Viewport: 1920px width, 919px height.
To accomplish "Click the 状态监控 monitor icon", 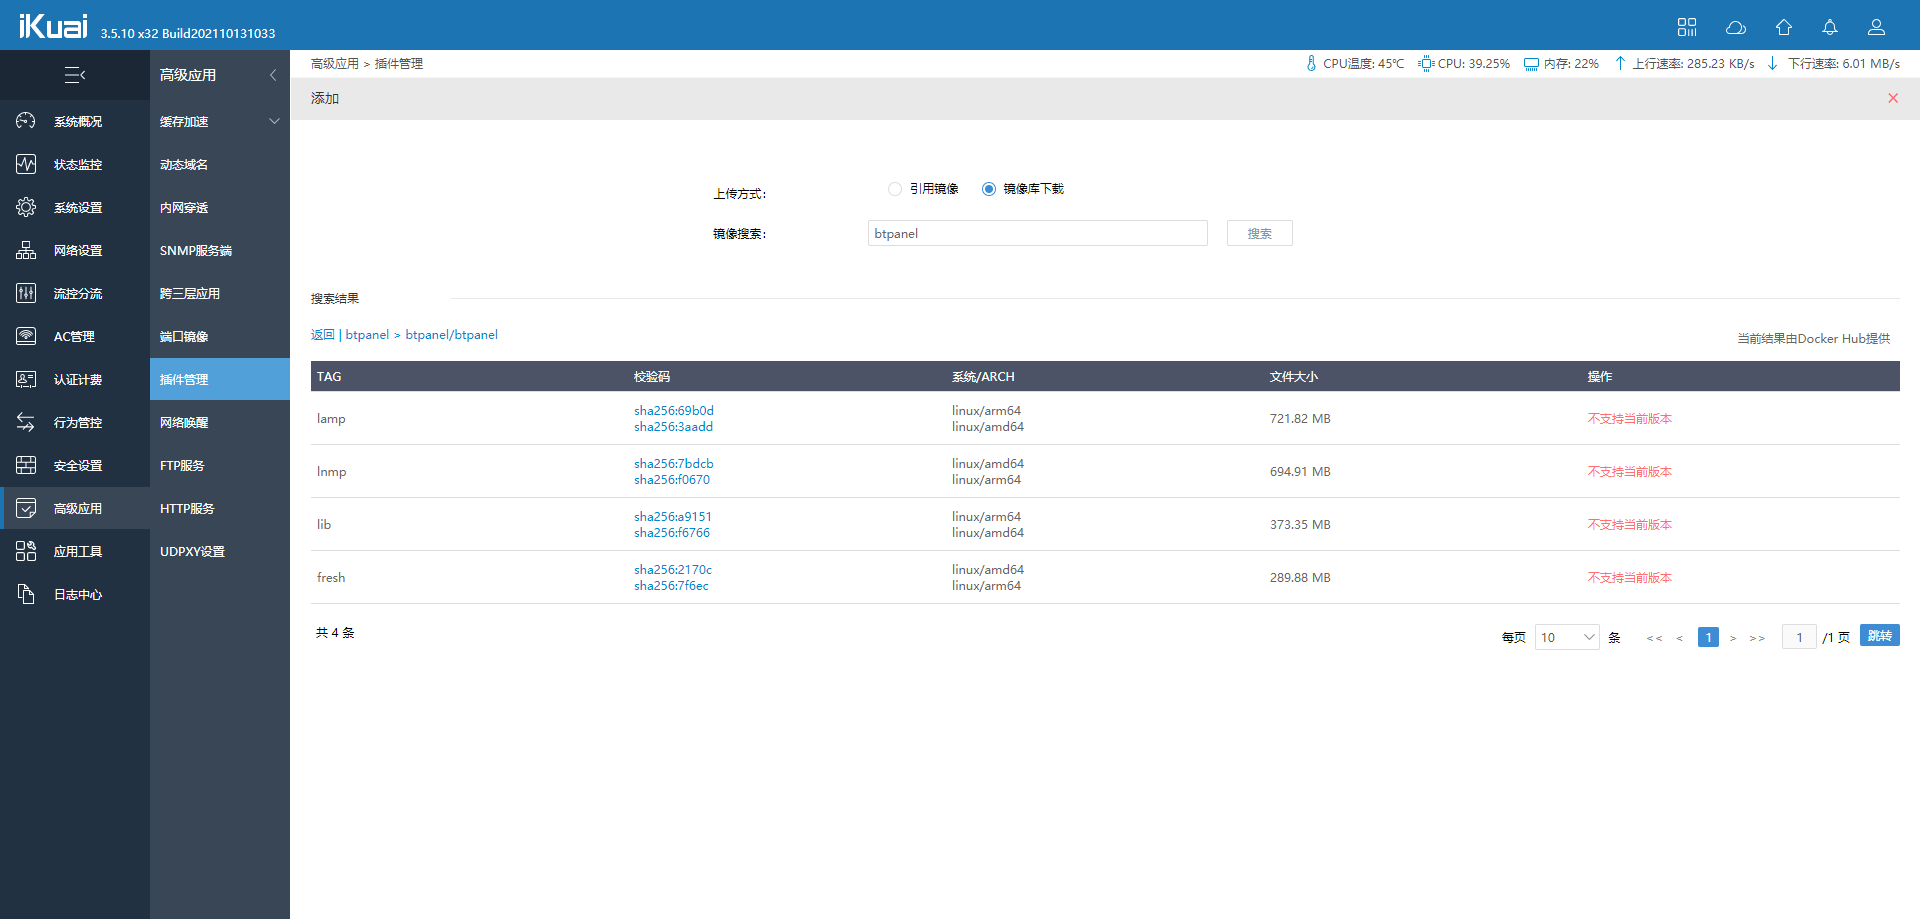I will click(x=26, y=164).
